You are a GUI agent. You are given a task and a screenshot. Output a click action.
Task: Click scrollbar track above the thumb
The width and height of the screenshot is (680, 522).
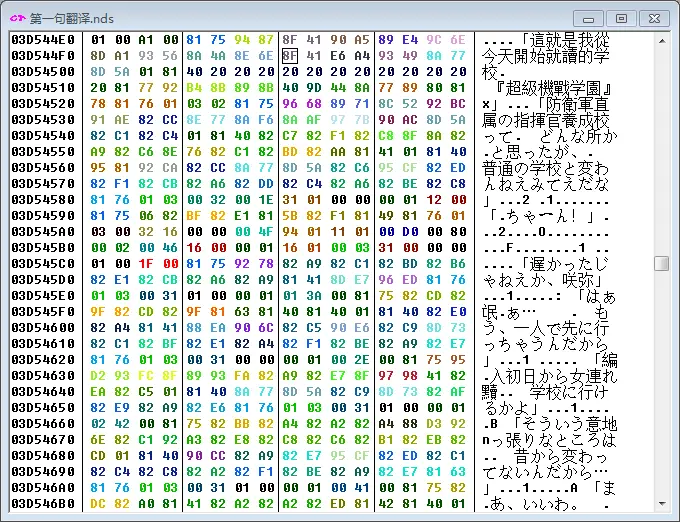[x=661, y=150]
